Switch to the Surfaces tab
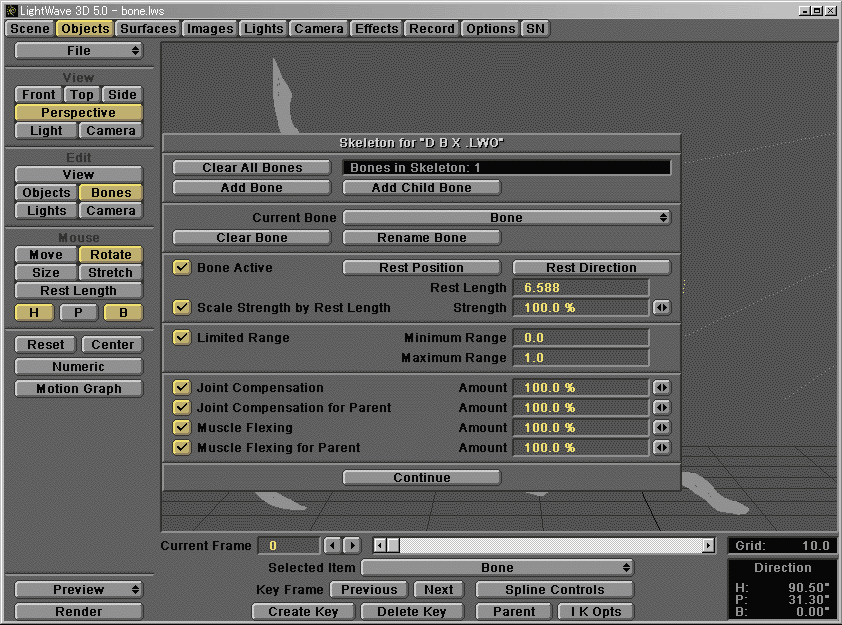The height and width of the screenshot is (625, 842). [x=148, y=29]
